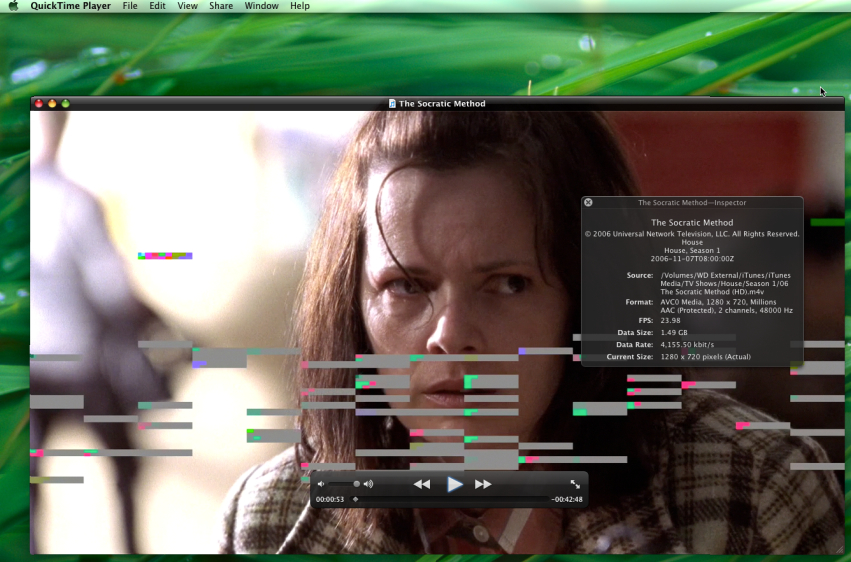Click the red close button of the movie window
This screenshot has height=562, width=851.
(x=39, y=103)
